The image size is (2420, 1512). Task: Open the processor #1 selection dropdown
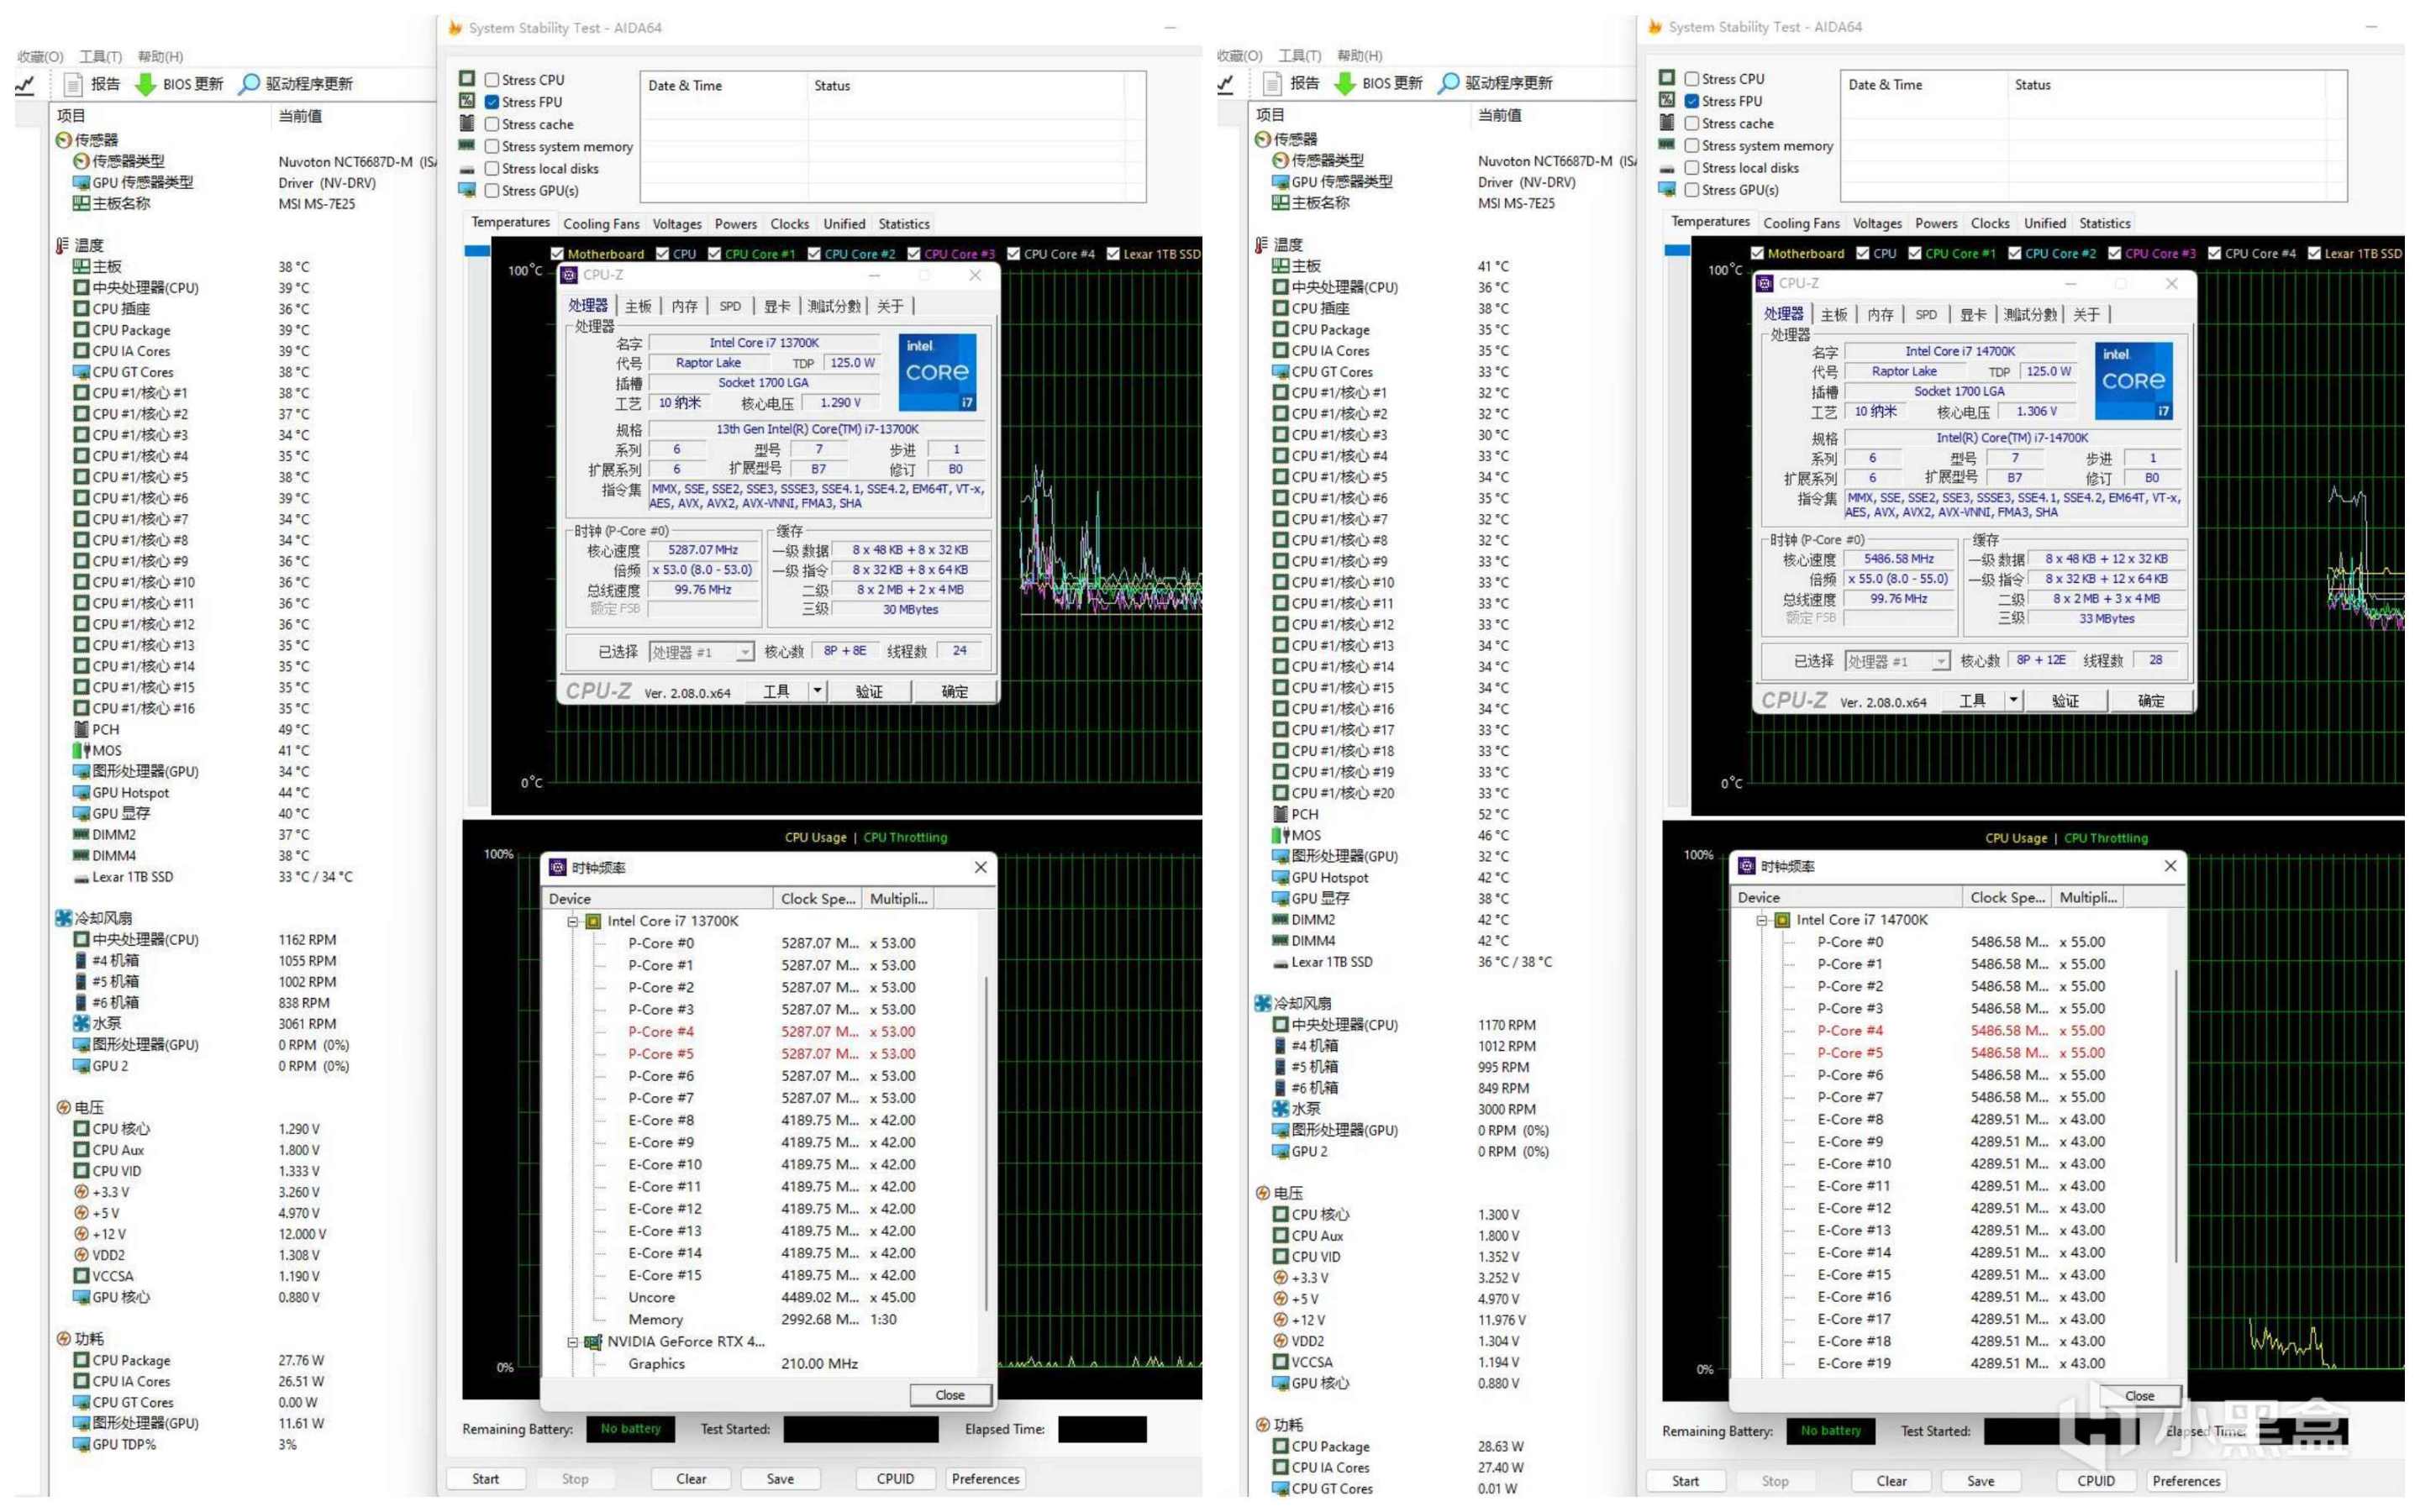coord(744,652)
